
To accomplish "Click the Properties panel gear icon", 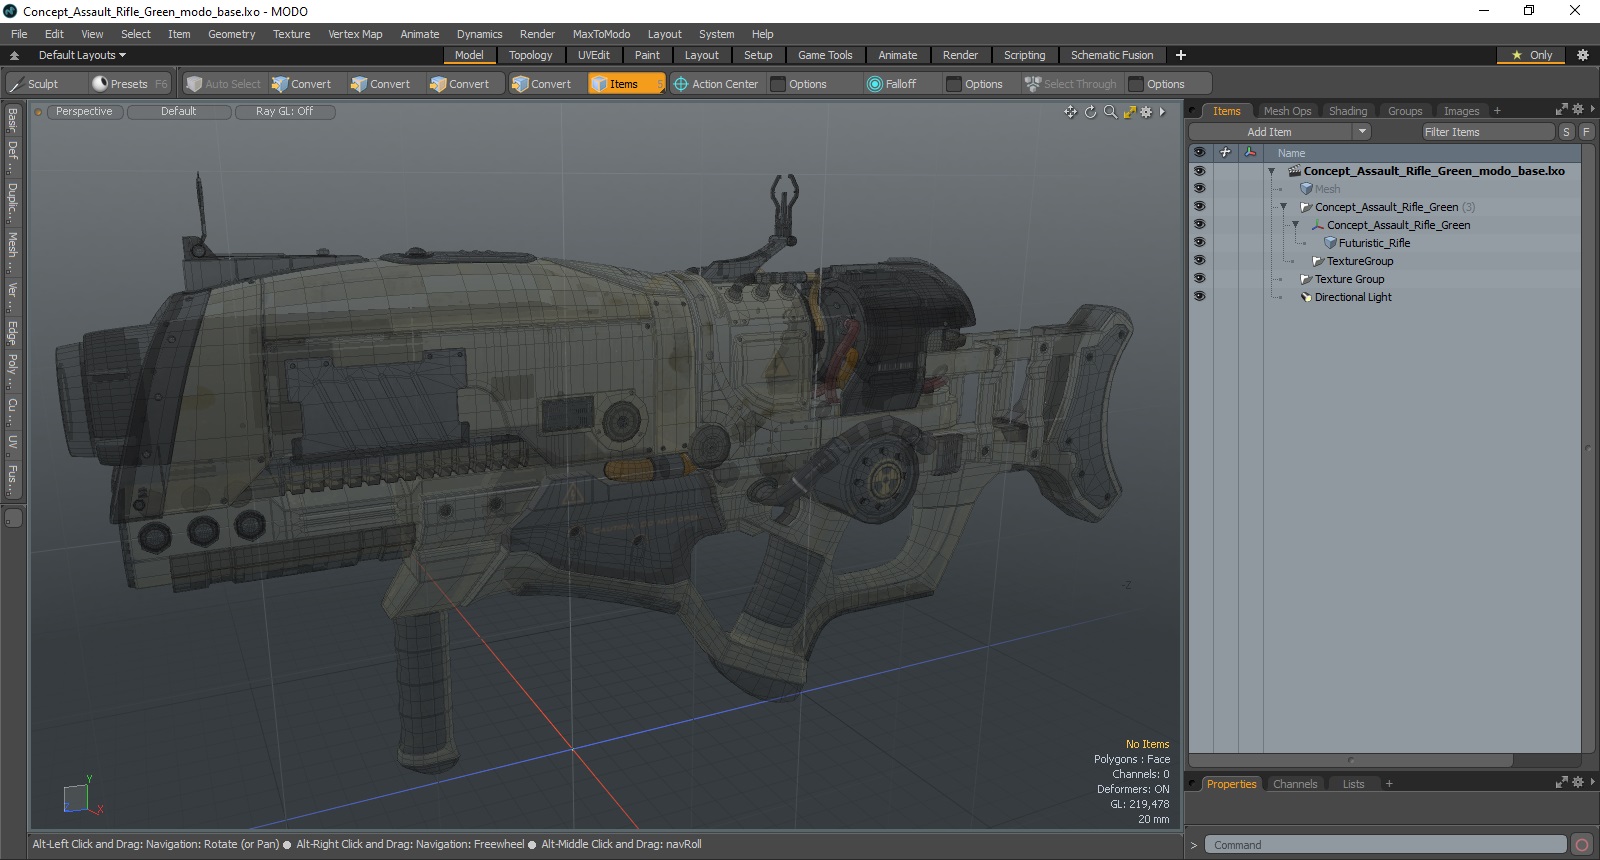I will 1578,782.
